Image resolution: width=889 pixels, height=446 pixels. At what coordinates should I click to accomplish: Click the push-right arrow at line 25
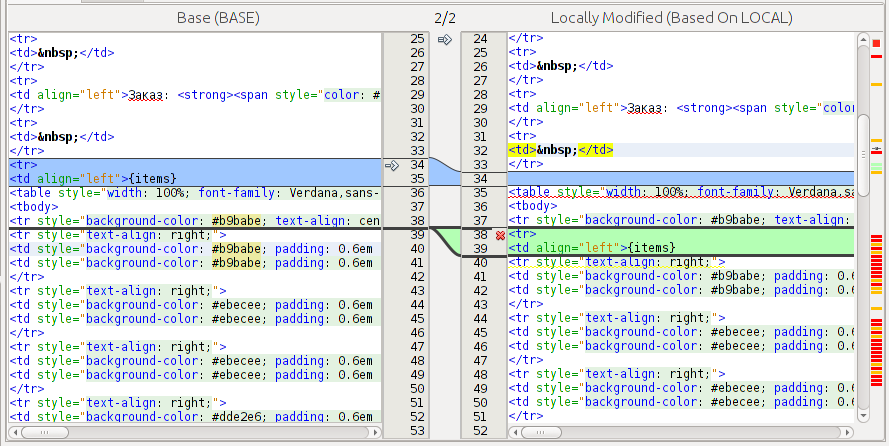[445, 39]
